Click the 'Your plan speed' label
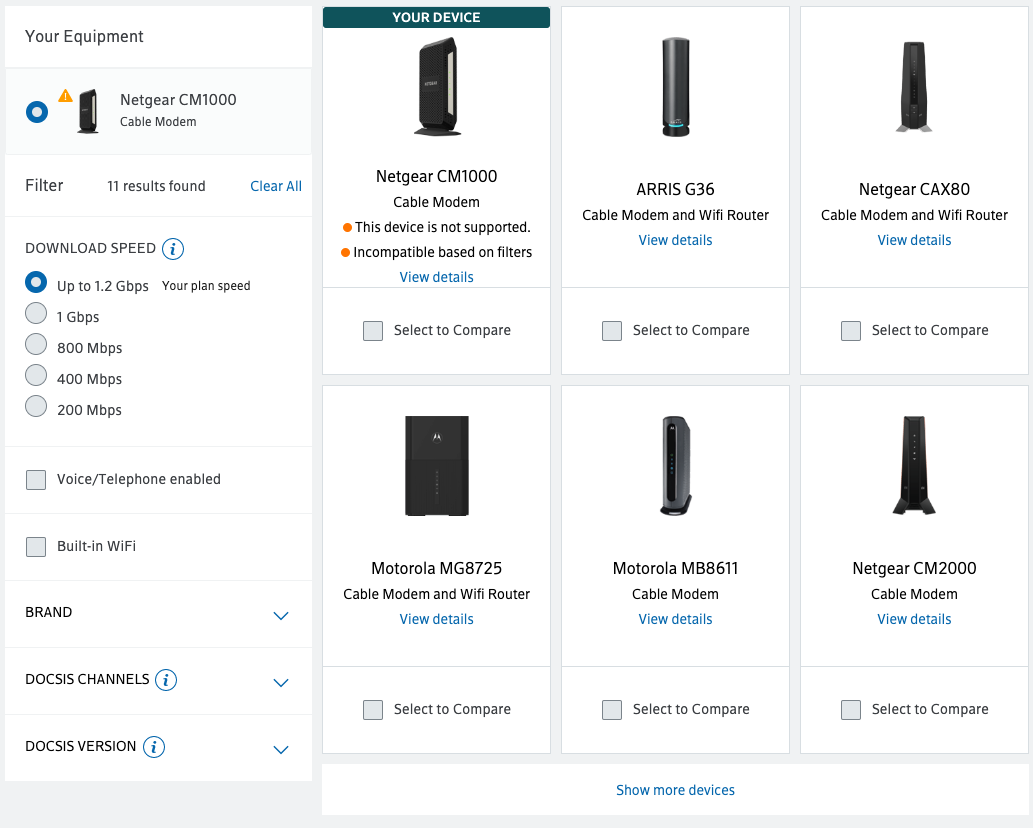The height and width of the screenshot is (828, 1033). [206, 285]
